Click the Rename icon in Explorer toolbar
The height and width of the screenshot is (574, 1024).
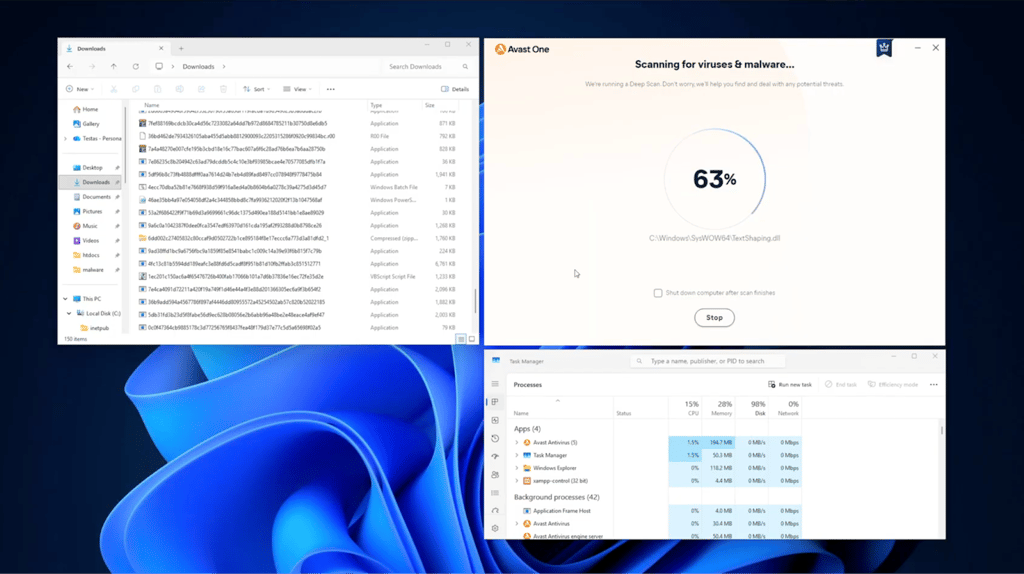[180, 89]
